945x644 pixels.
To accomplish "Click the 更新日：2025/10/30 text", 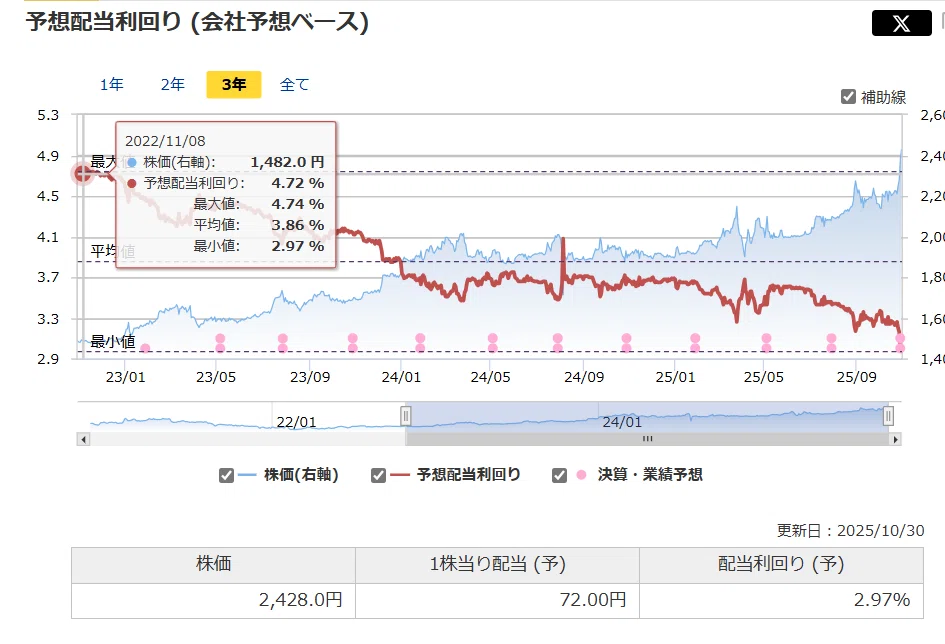I will [850, 530].
